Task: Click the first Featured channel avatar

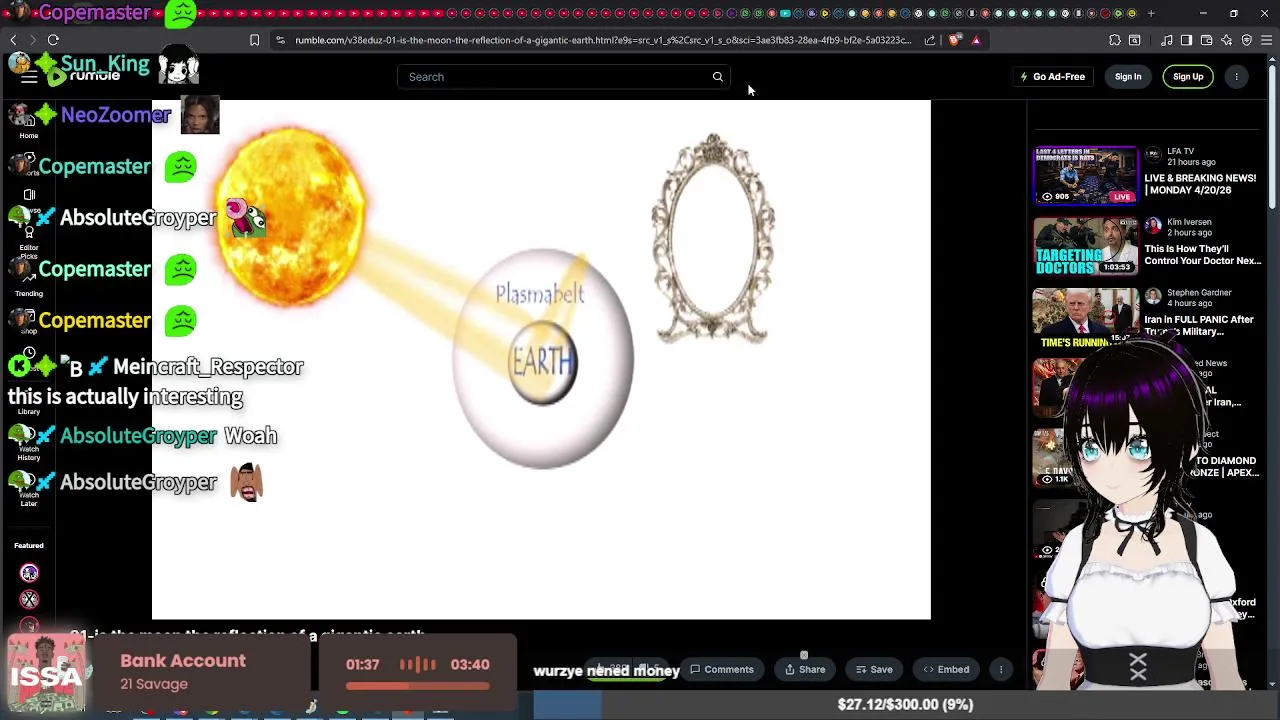Action: point(29,573)
